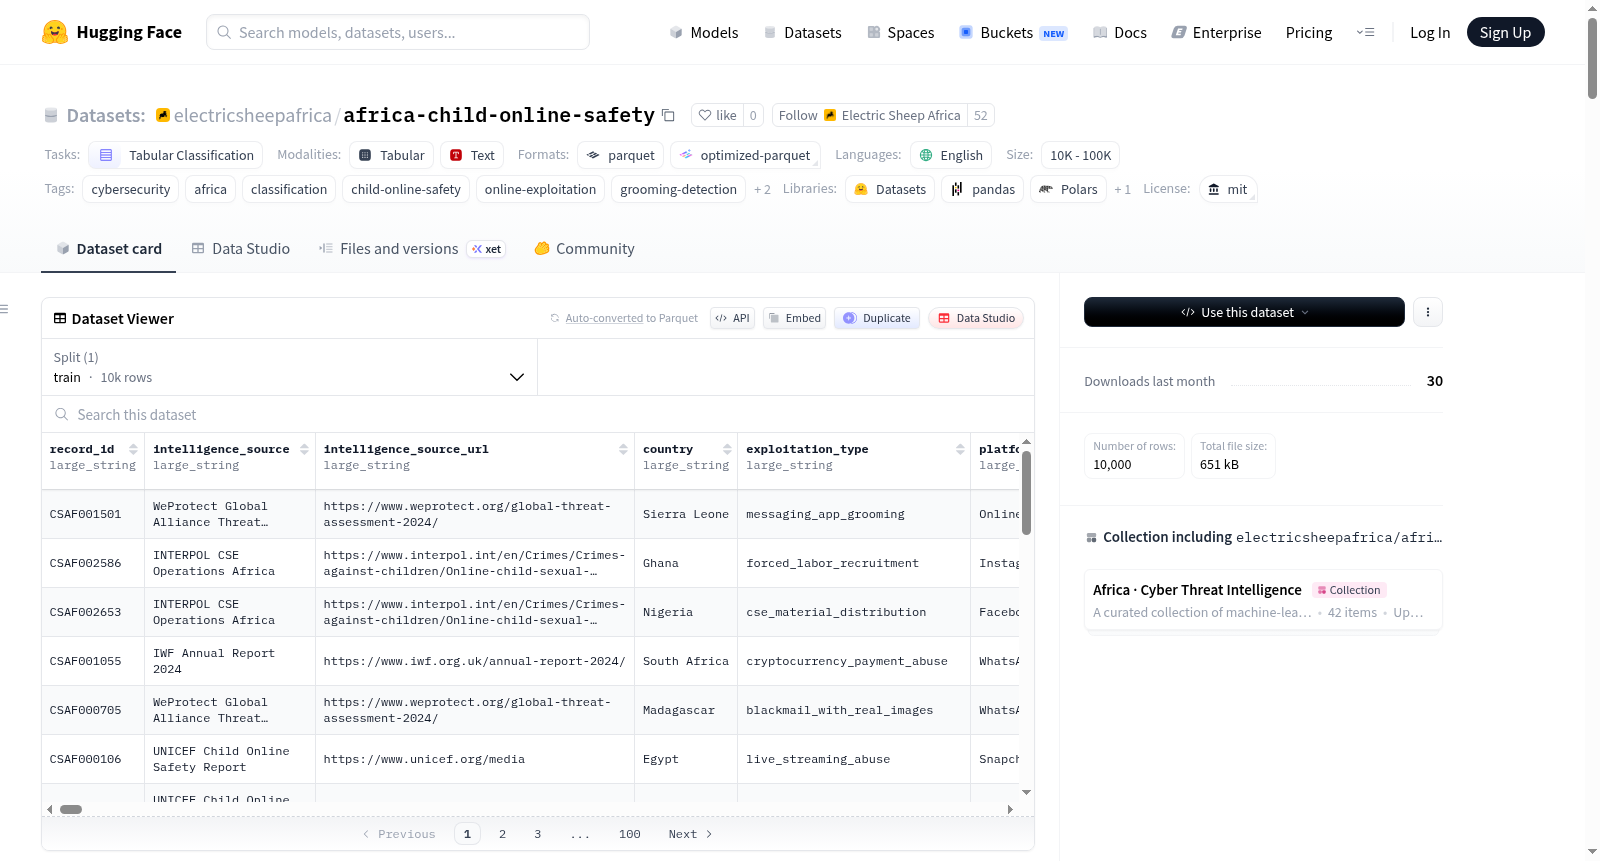Viewport: 1600px width, 861px height.
Task: Click the Sign Up button
Action: tap(1505, 32)
